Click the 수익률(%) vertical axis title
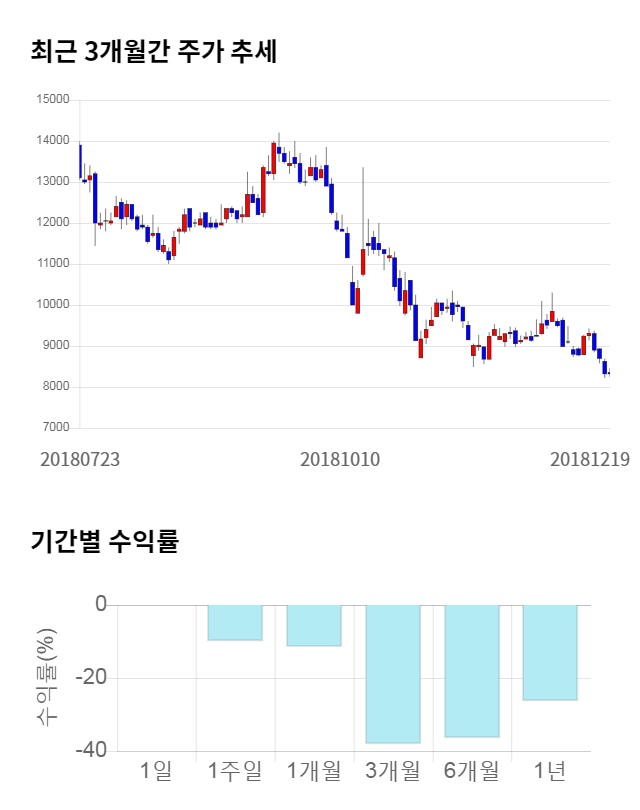Image resolution: width=640 pixels, height=810 pixels. coord(47,678)
